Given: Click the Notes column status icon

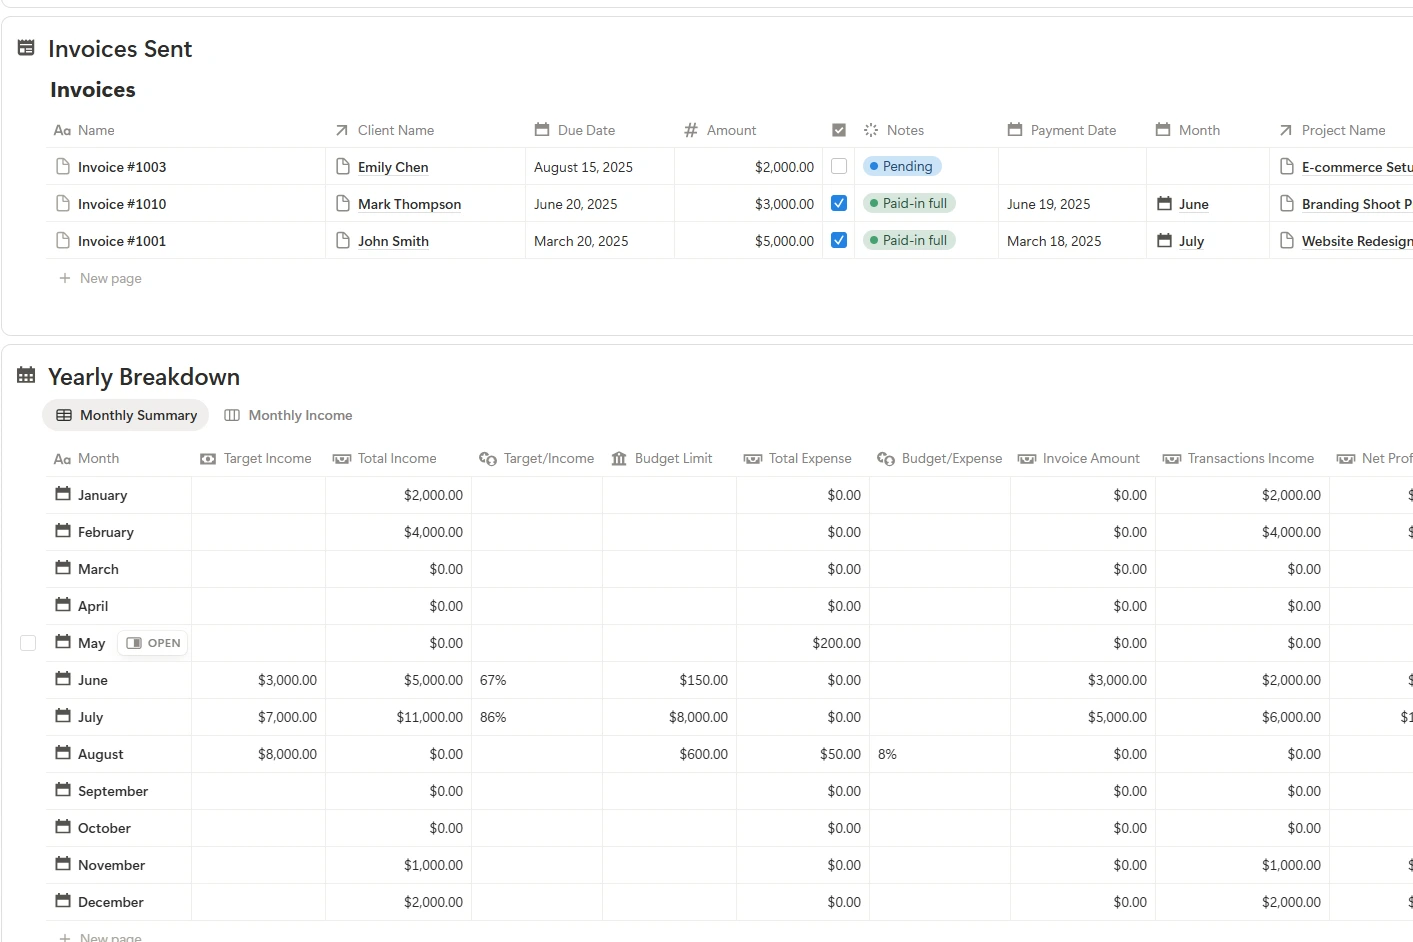Looking at the screenshot, I should pyautogui.click(x=871, y=130).
